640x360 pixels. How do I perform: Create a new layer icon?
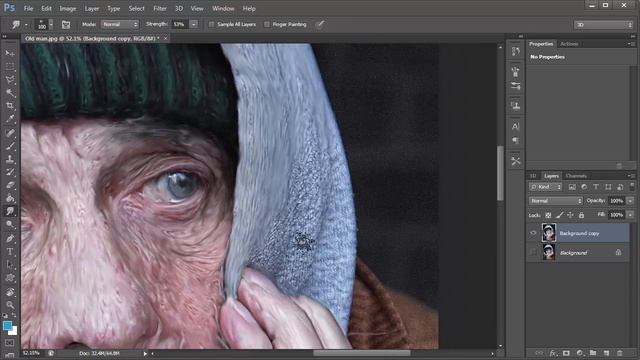[x=606, y=353]
